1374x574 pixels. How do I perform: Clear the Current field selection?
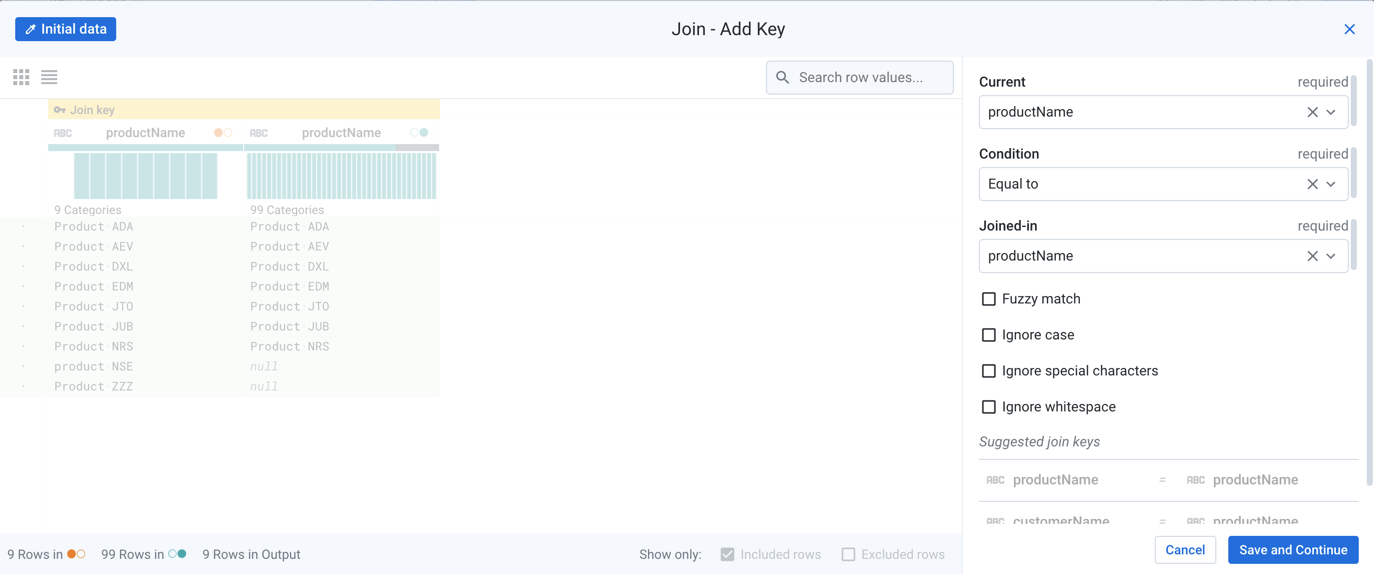tap(1312, 112)
